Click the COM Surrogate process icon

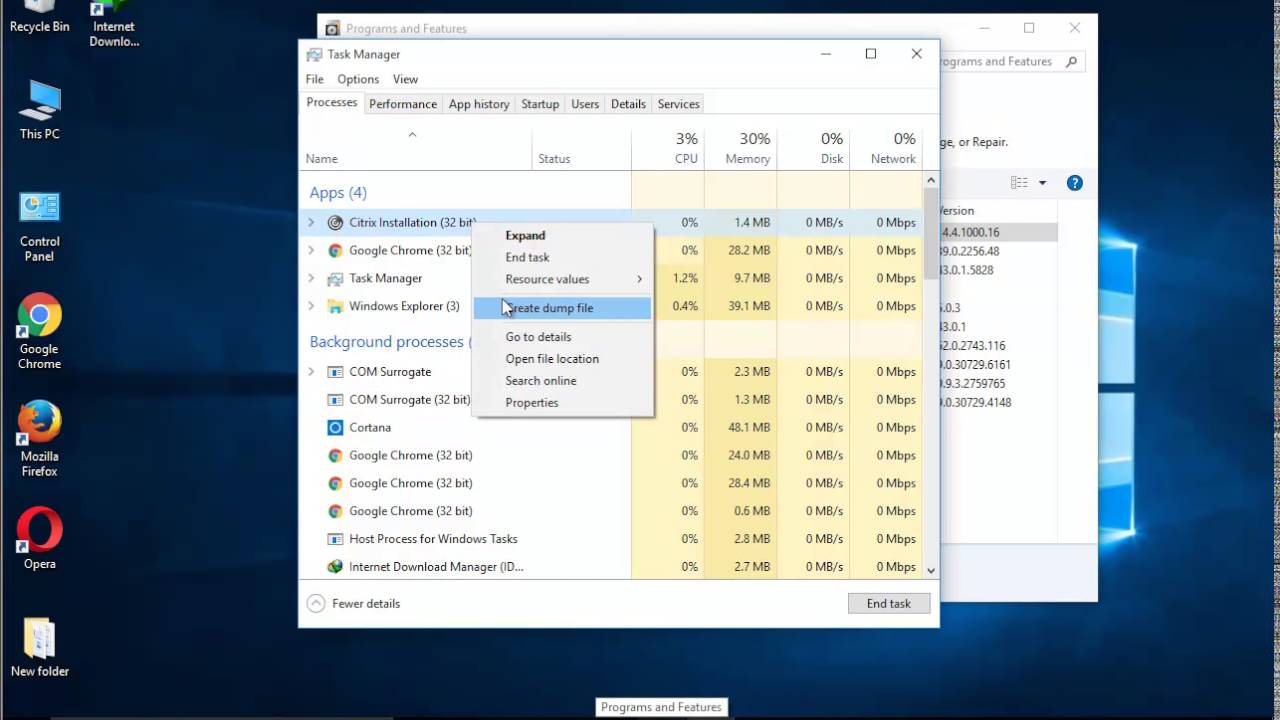(335, 371)
